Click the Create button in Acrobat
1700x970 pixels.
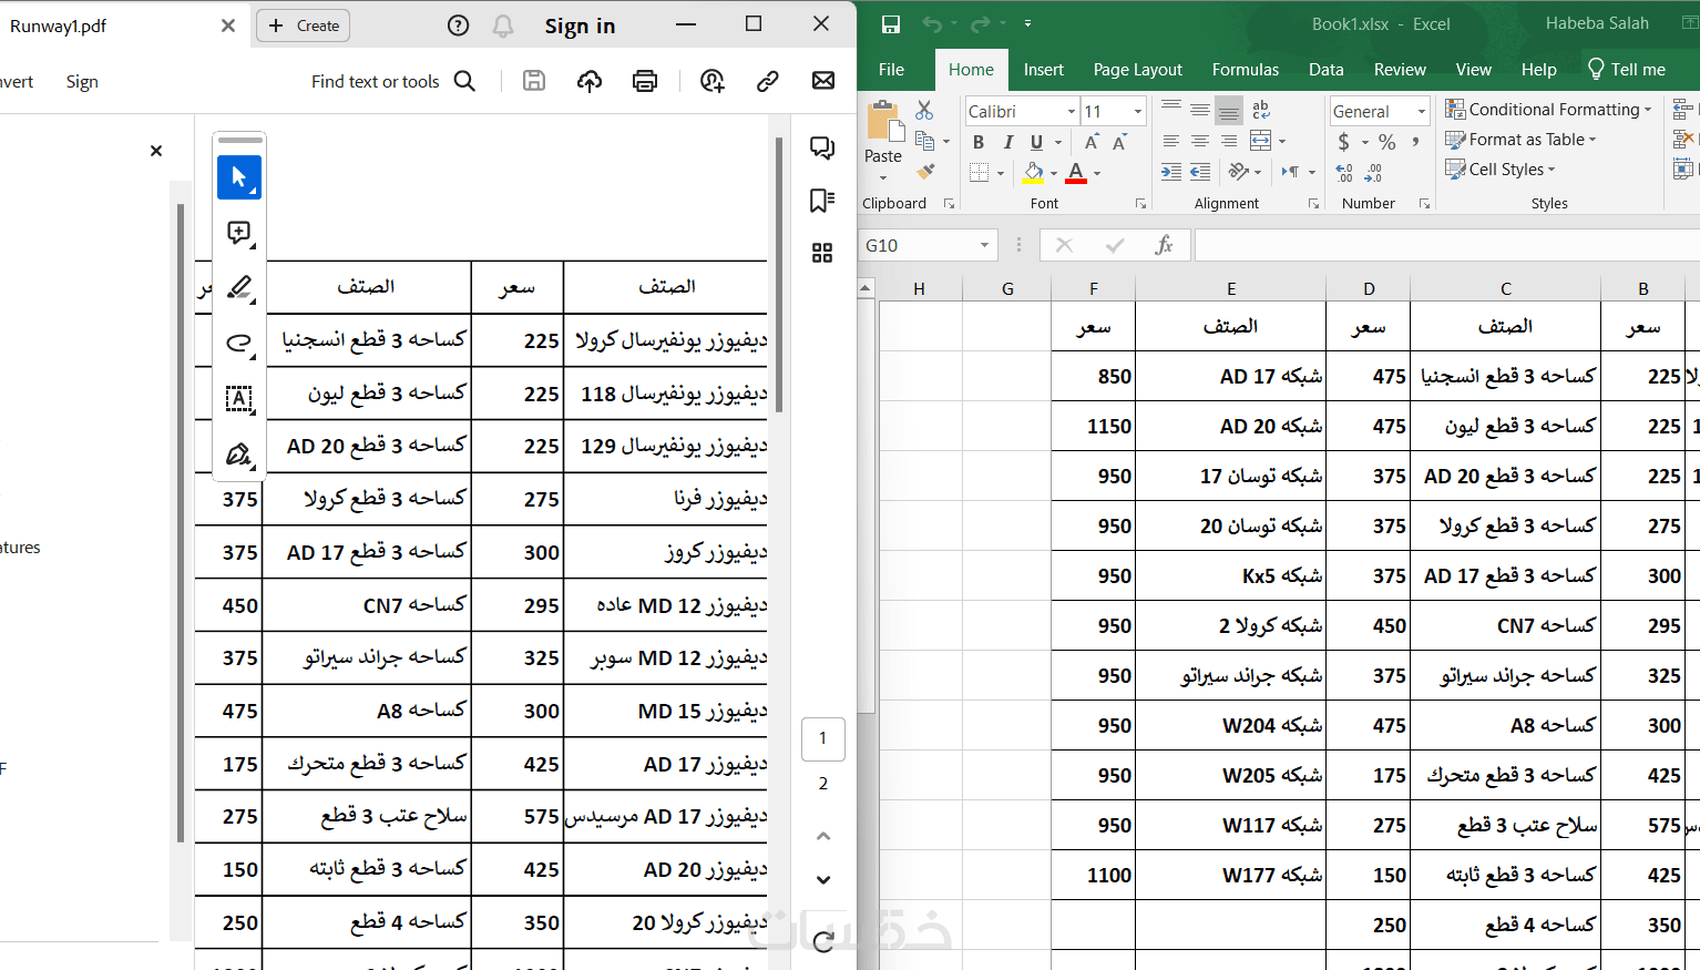click(302, 25)
